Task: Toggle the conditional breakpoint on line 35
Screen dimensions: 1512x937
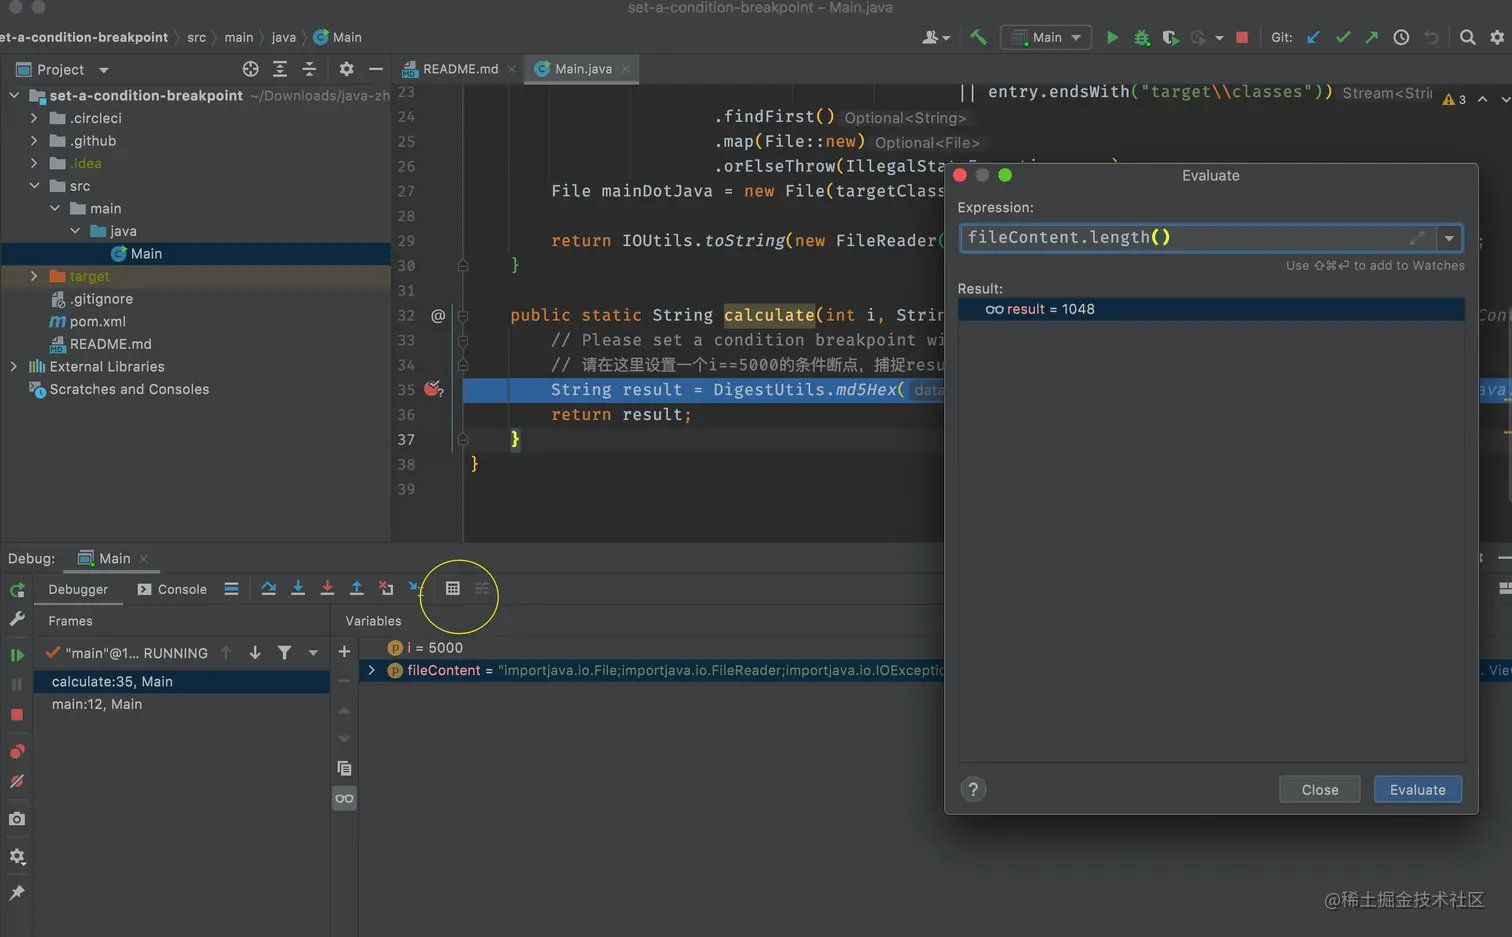Action: [x=432, y=389]
